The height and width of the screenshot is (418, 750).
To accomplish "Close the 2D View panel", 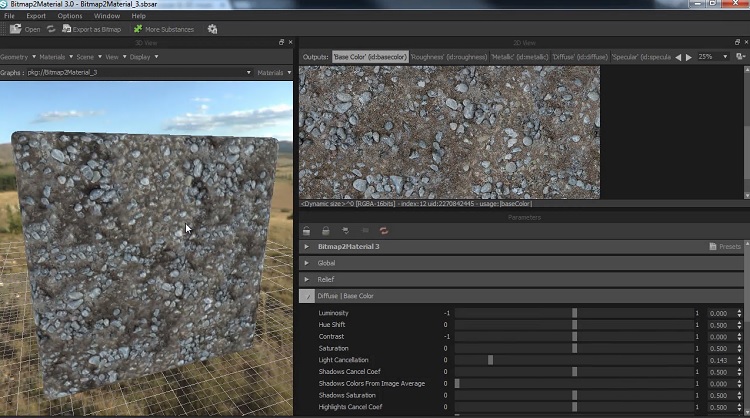I will tap(746, 42).
